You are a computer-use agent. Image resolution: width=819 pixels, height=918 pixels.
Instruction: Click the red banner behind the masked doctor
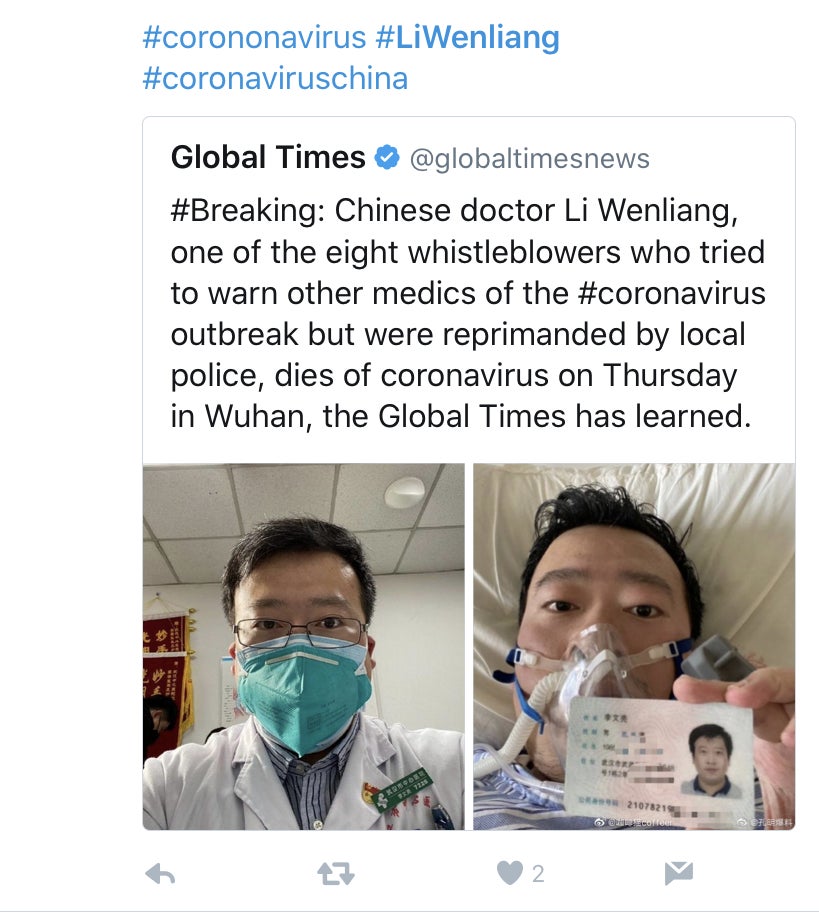pos(165,662)
